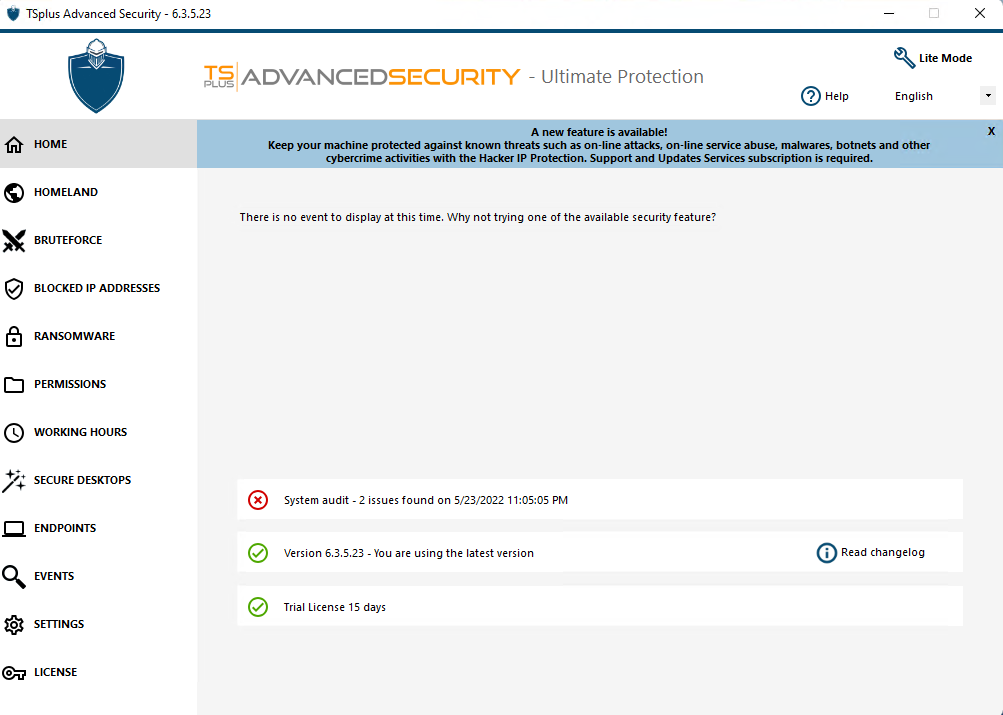The width and height of the screenshot is (1003, 715).
Task: Go to the HOMELAND section
Action: coord(99,192)
